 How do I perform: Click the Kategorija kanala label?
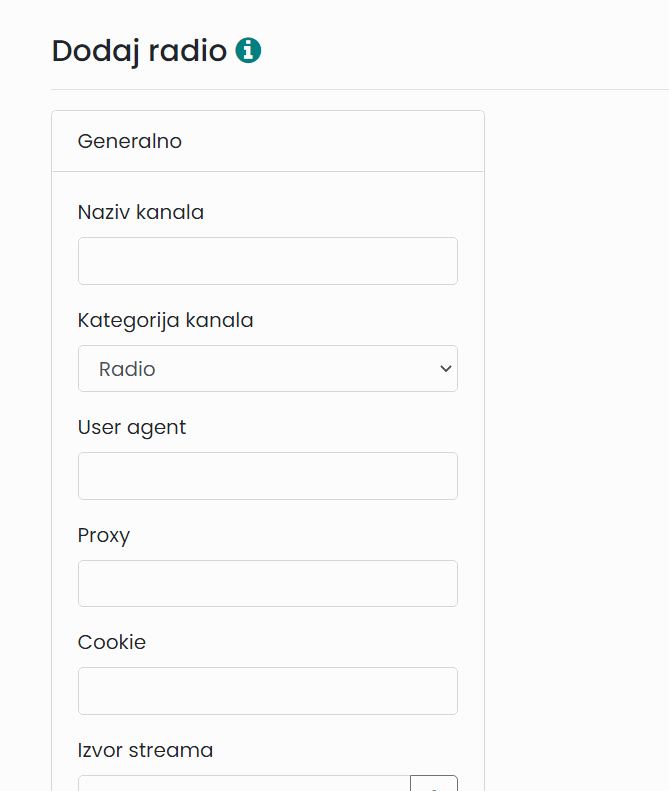(165, 320)
